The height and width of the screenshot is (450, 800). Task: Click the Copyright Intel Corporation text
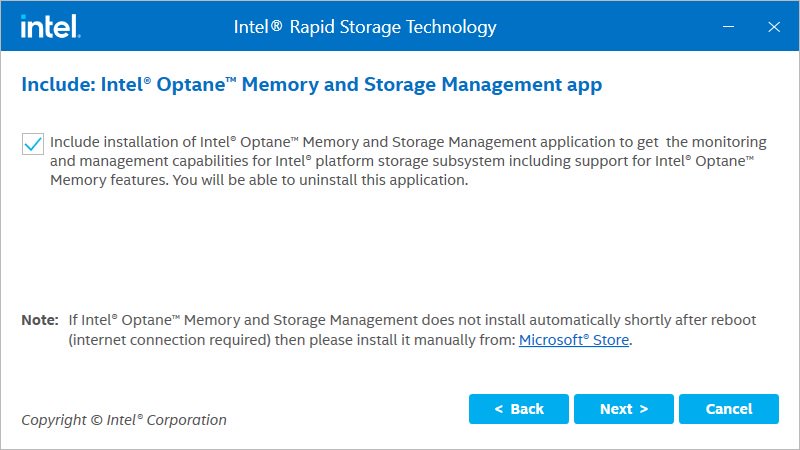point(124,420)
